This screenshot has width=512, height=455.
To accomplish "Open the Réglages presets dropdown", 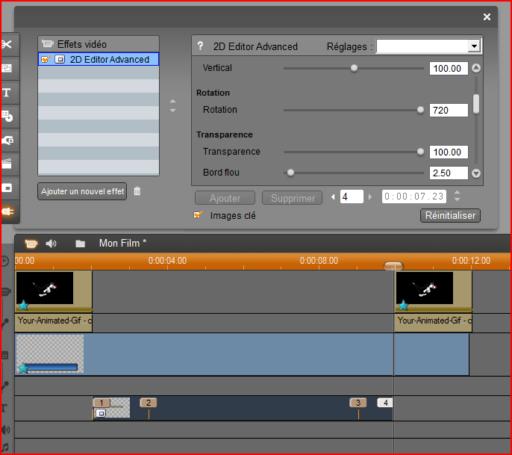I will click(x=474, y=46).
